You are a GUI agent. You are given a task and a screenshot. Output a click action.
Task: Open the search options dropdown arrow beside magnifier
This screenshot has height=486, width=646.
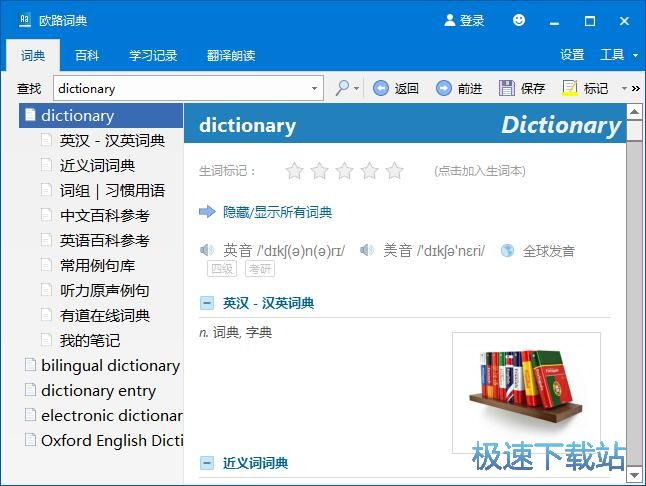(357, 88)
